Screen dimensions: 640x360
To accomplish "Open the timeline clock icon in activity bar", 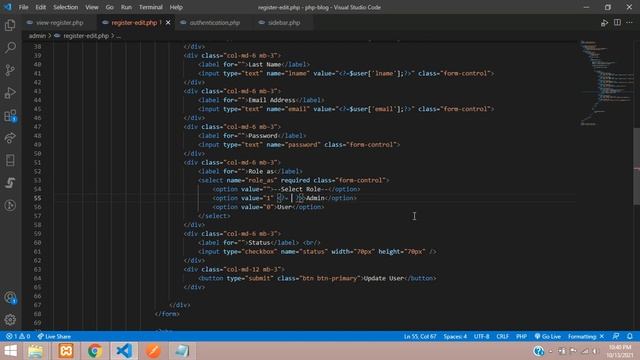I will (x=10, y=205).
